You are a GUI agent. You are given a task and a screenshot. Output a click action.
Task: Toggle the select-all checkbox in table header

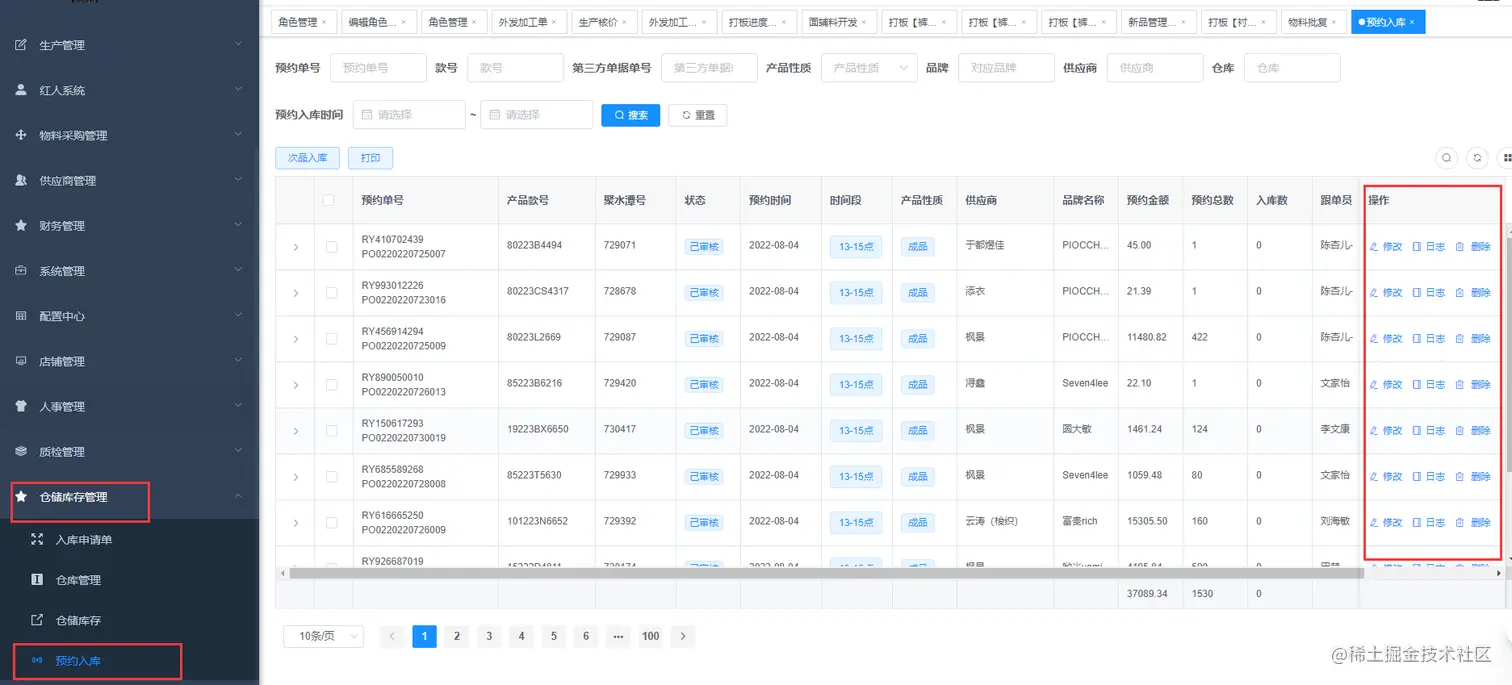[x=329, y=200]
